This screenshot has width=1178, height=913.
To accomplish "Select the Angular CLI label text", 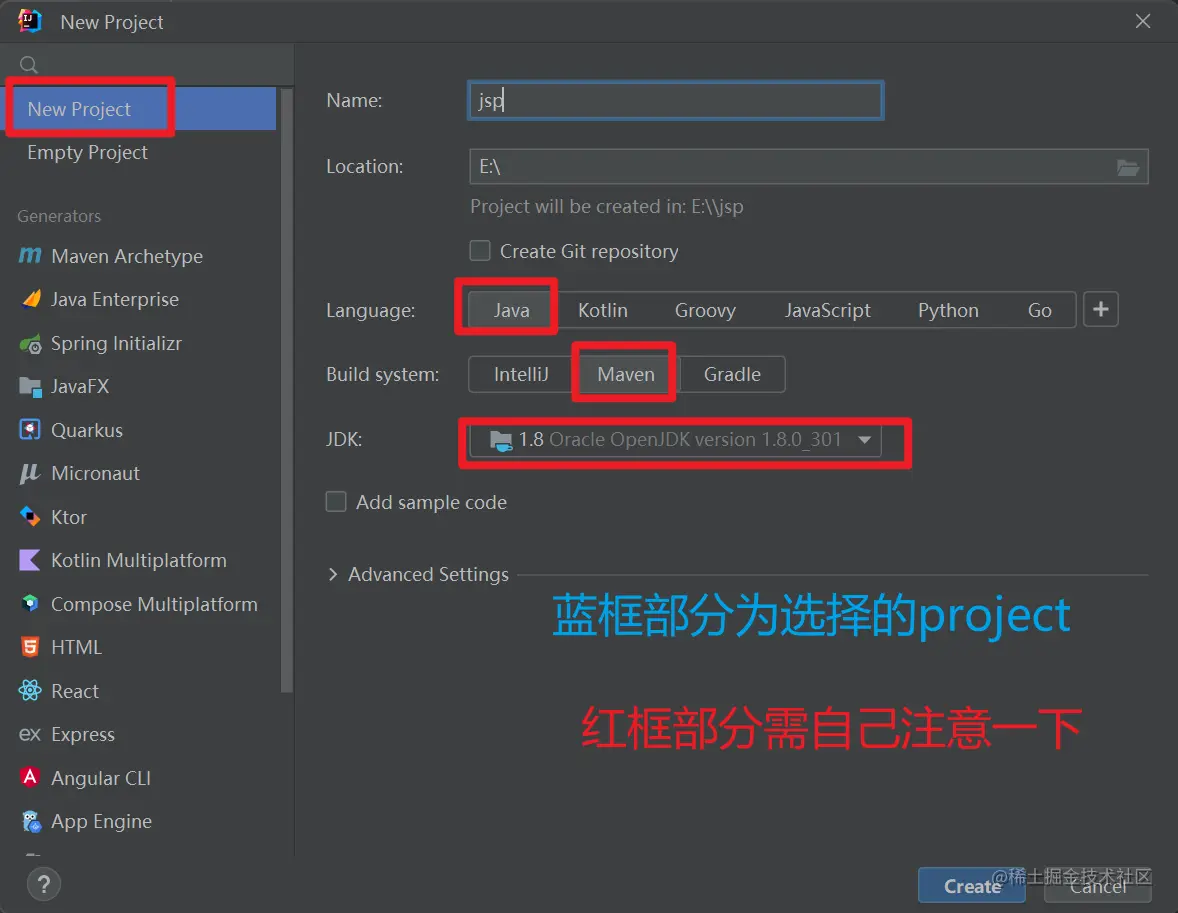I will point(101,778).
